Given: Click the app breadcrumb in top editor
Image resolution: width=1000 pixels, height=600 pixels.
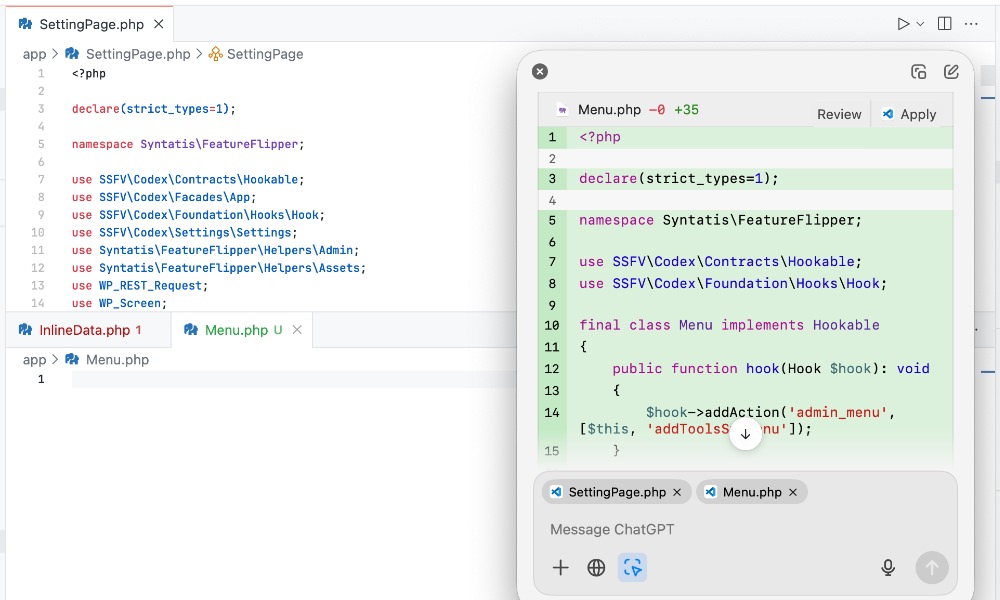Looking at the screenshot, I should pyautogui.click(x=34, y=54).
